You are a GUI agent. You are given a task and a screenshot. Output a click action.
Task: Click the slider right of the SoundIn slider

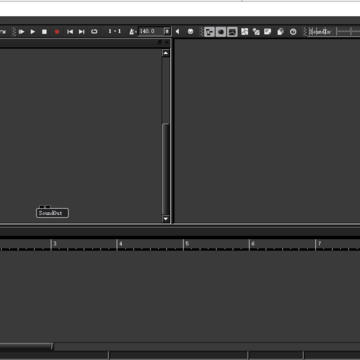[x=348, y=32]
